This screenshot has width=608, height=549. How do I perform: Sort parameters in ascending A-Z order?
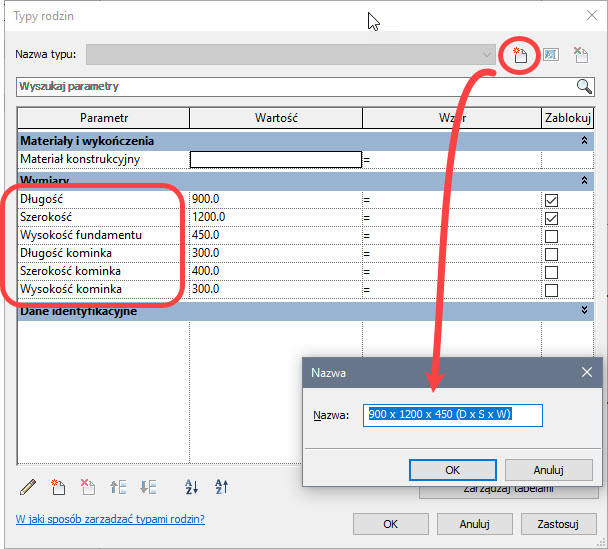pyautogui.click(x=192, y=487)
